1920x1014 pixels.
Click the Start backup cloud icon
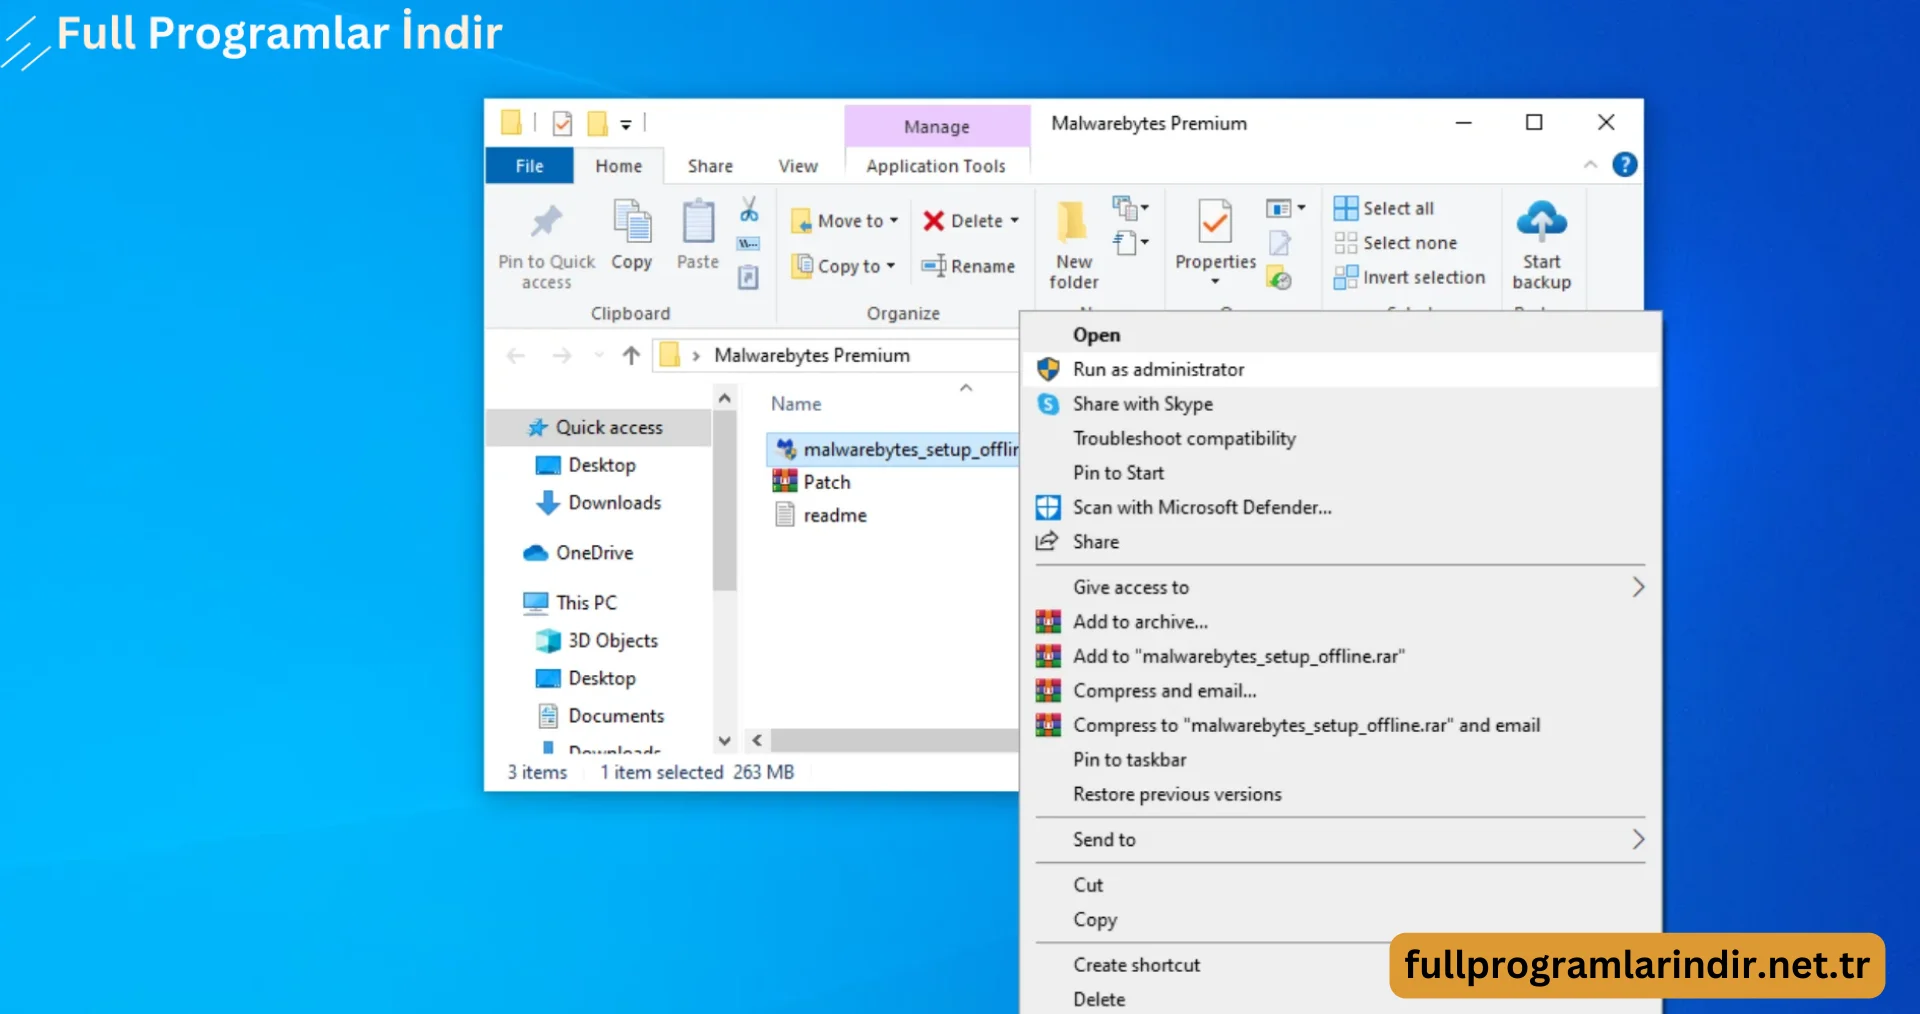(x=1541, y=221)
